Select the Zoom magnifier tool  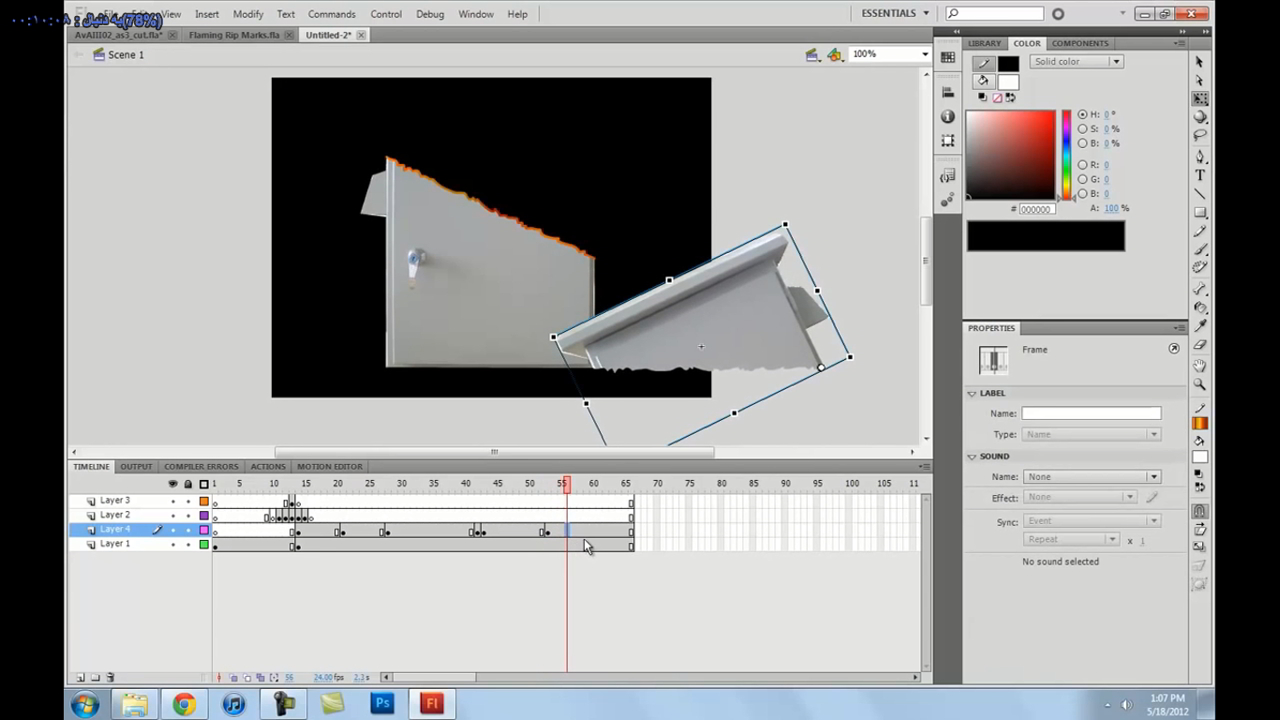[1200, 384]
